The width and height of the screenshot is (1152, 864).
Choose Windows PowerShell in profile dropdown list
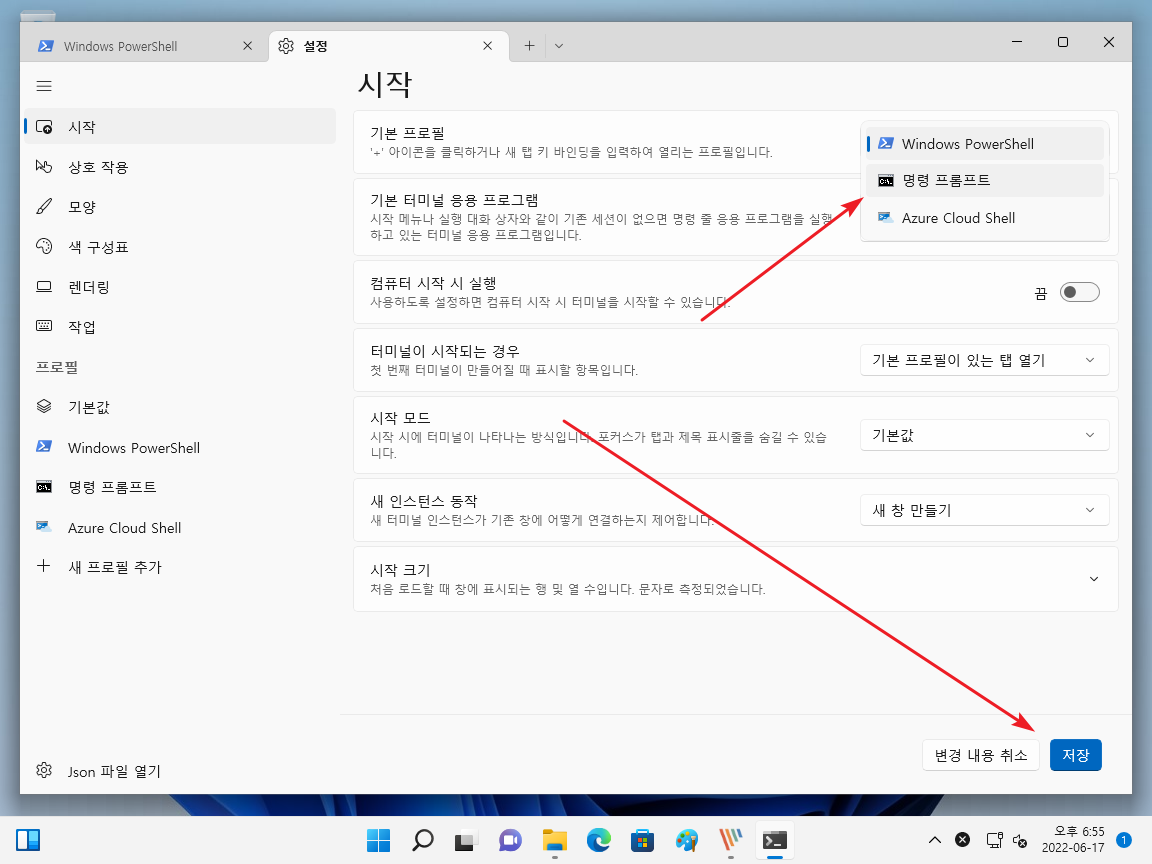(984, 144)
